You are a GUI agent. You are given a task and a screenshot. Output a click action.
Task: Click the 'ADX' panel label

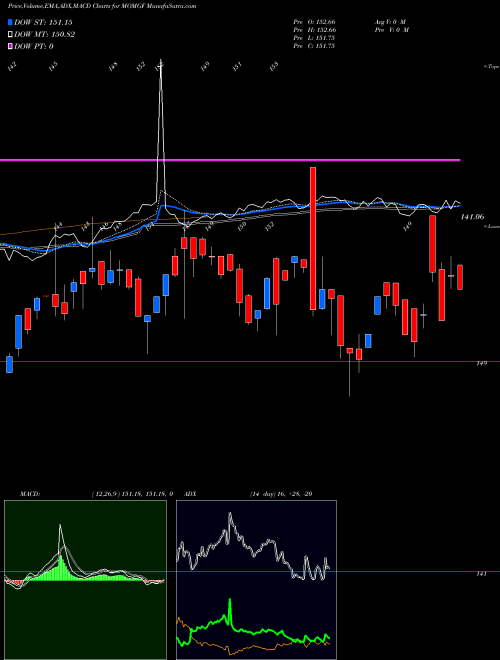(x=190, y=493)
